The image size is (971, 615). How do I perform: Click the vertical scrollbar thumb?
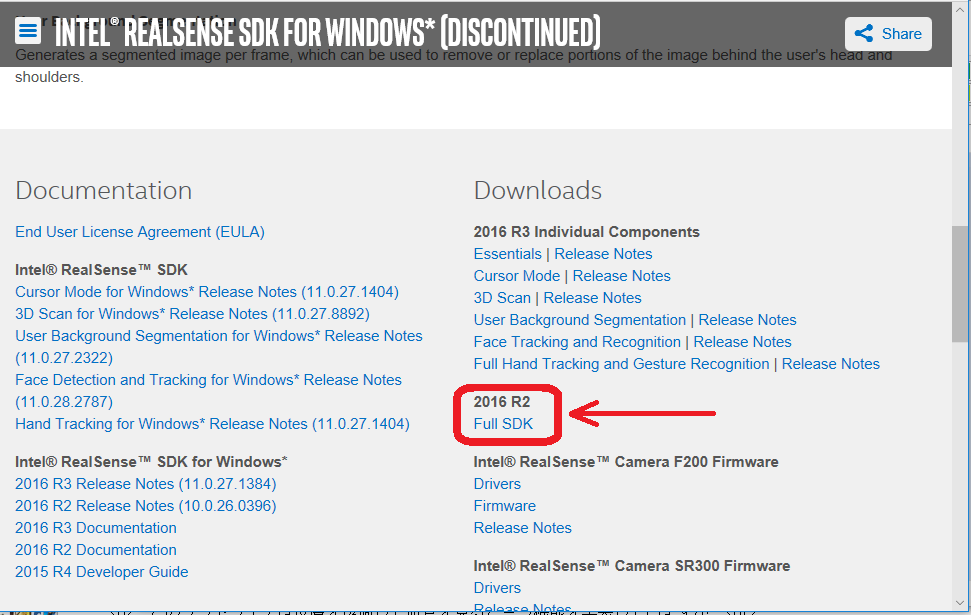[x=960, y=284]
